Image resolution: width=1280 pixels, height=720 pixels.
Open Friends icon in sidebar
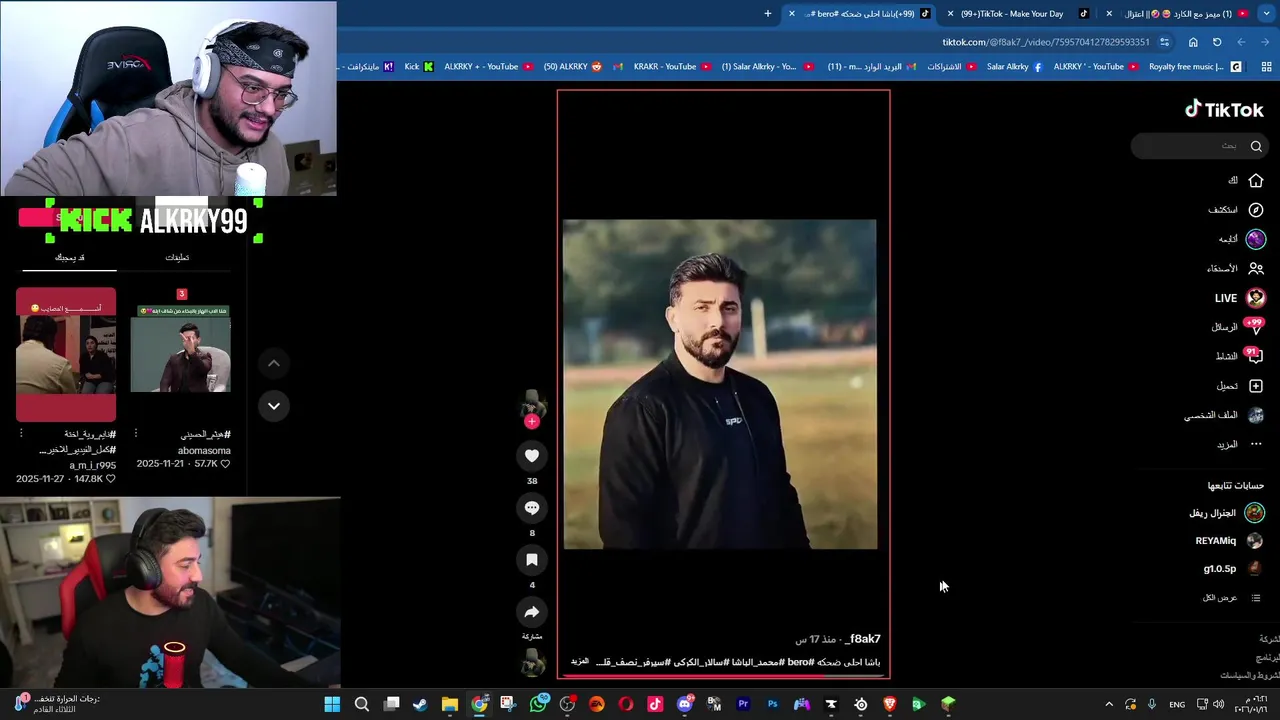pyautogui.click(x=1256, y=268)
